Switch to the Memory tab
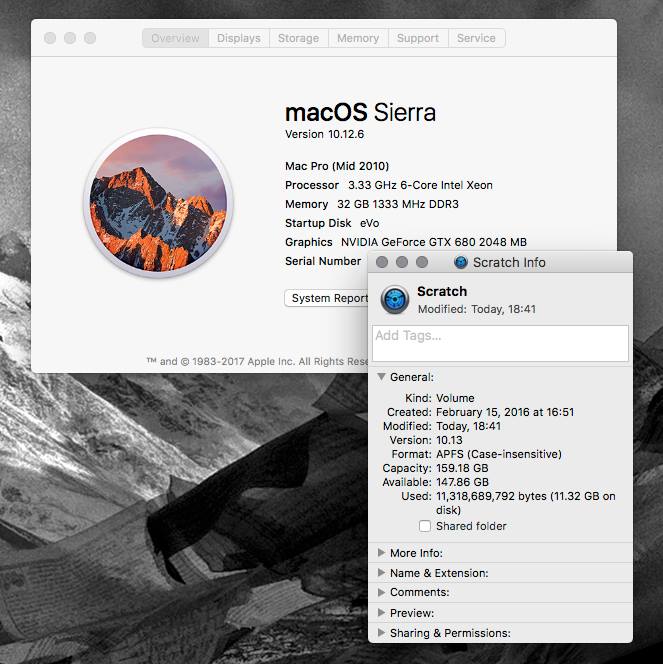This screenshot has height=664, width=663. (x=358, y=38)
